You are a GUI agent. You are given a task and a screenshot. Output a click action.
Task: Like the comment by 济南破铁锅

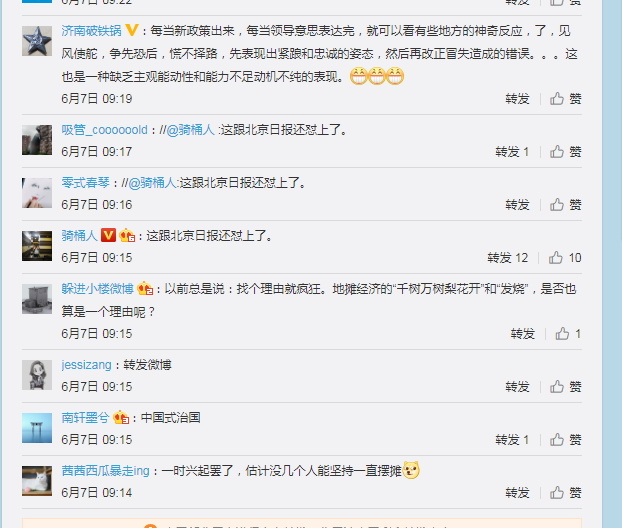565,98
